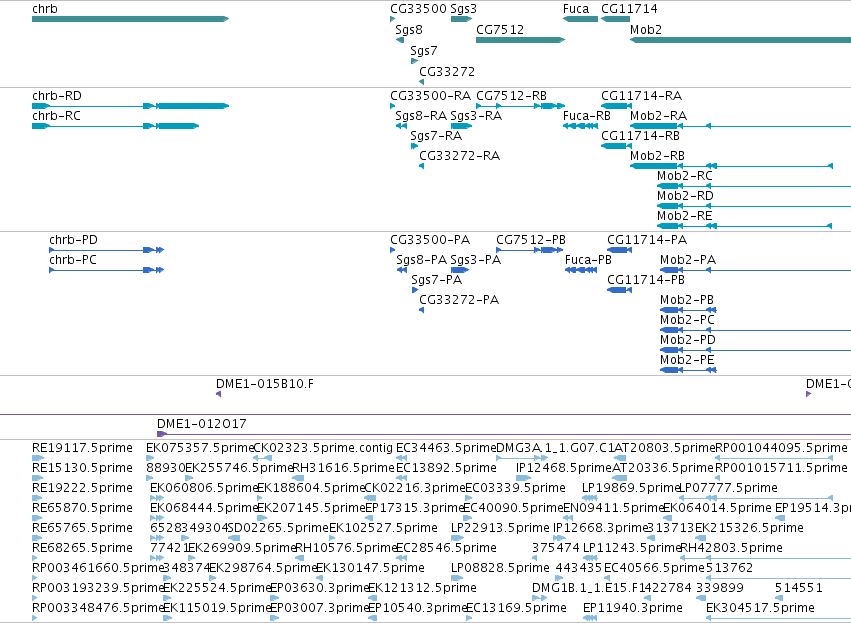Click the CG11714-RB transcript
This screenshot has height=623, width=851.
pyautogui.click(x=615, y=146)
